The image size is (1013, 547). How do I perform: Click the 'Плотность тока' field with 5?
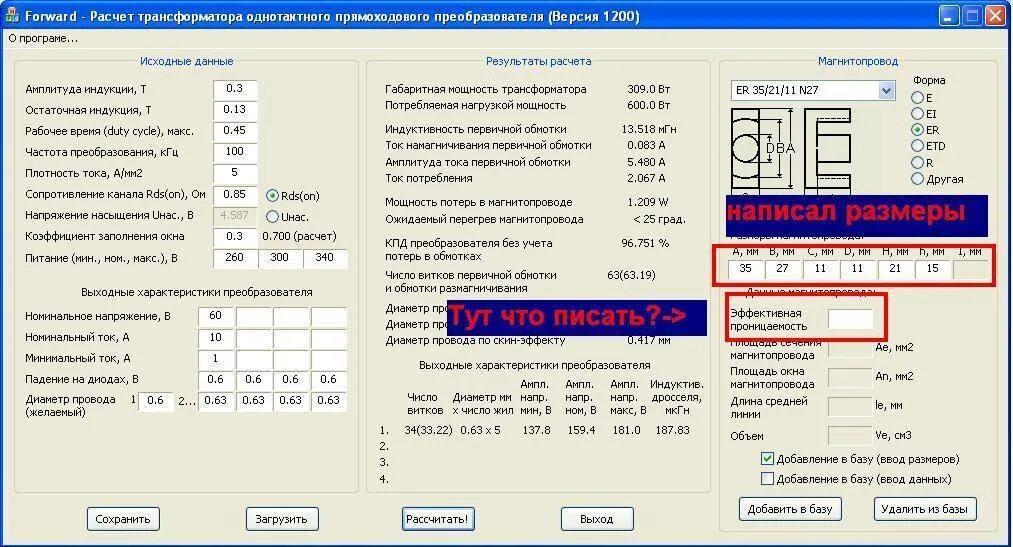coord(235,173)
